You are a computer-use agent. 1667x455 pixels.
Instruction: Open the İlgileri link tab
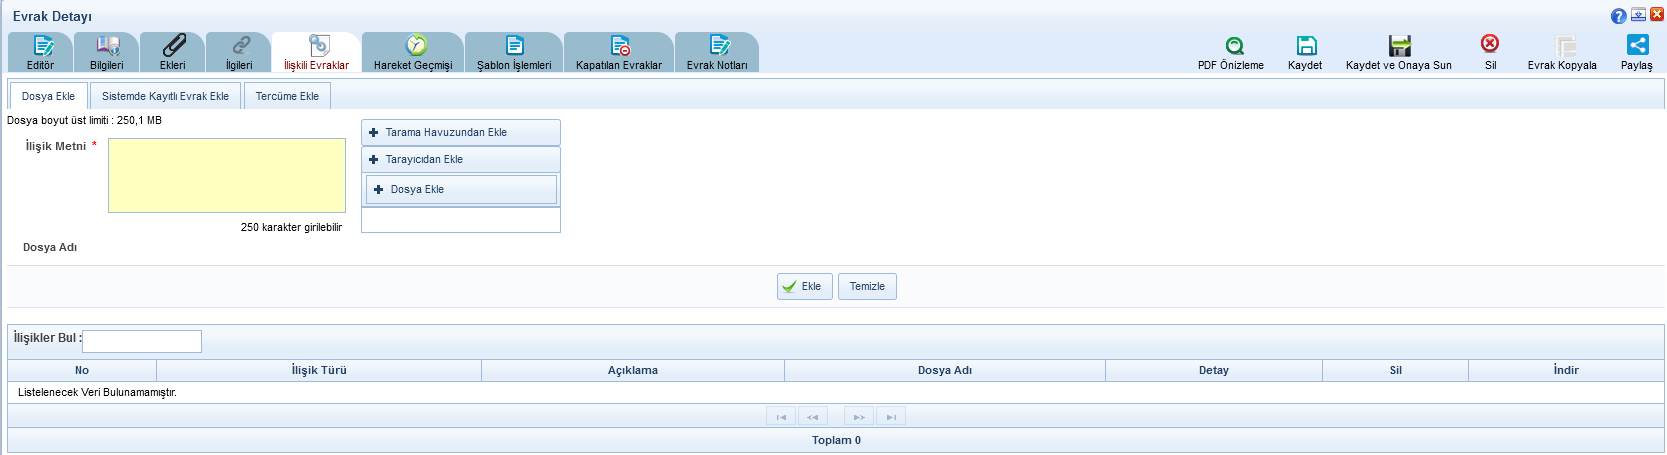coord(239,46)
